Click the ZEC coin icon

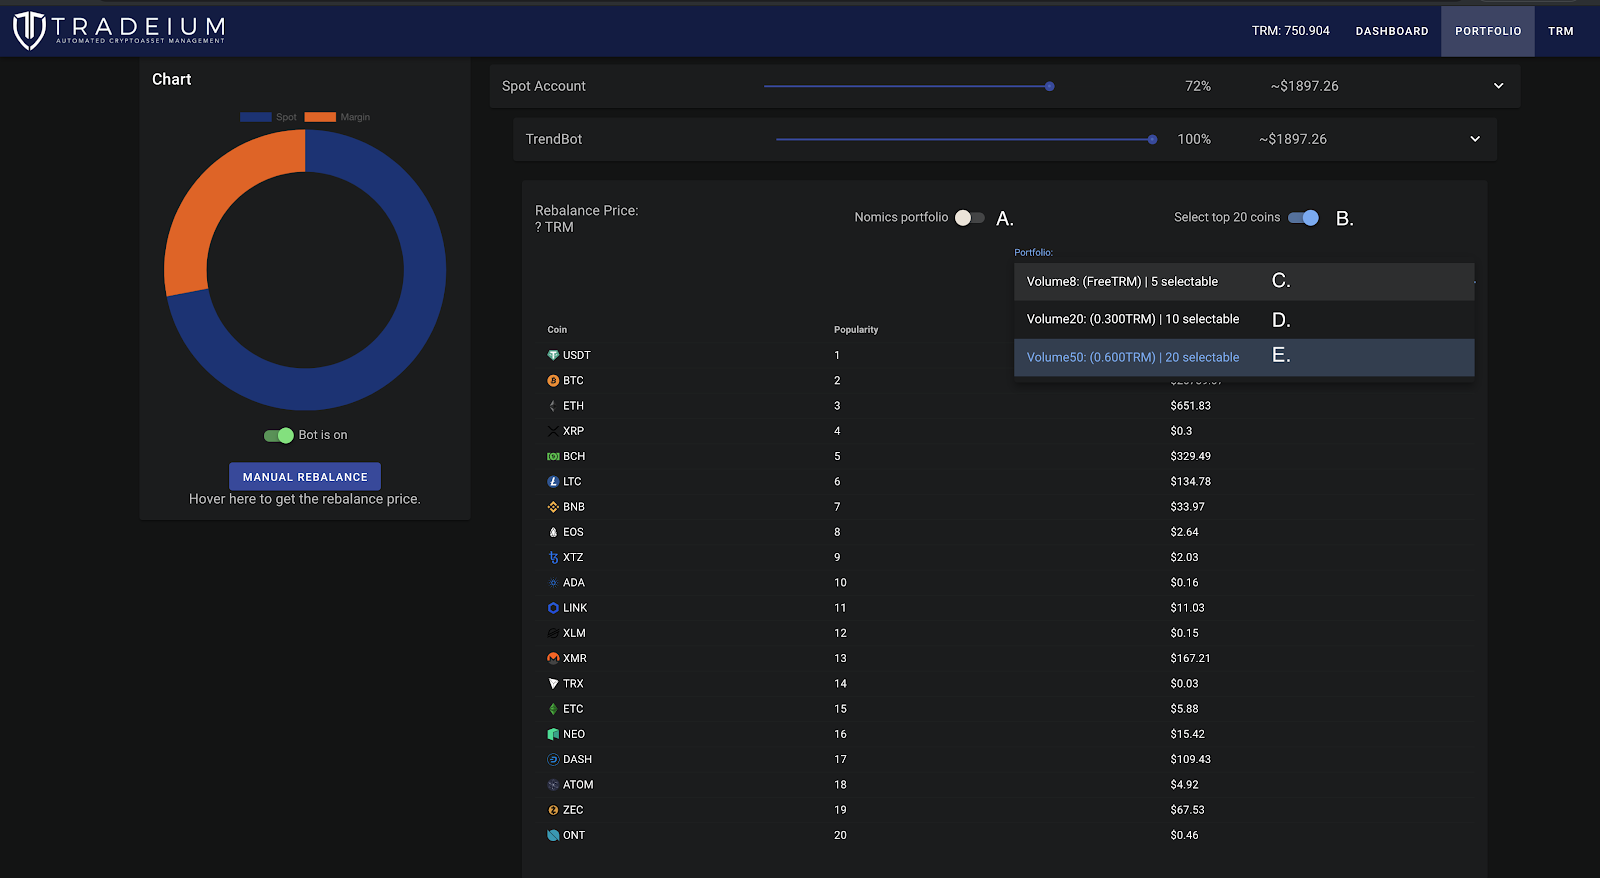pyautogui.click(x=553, y=810)
